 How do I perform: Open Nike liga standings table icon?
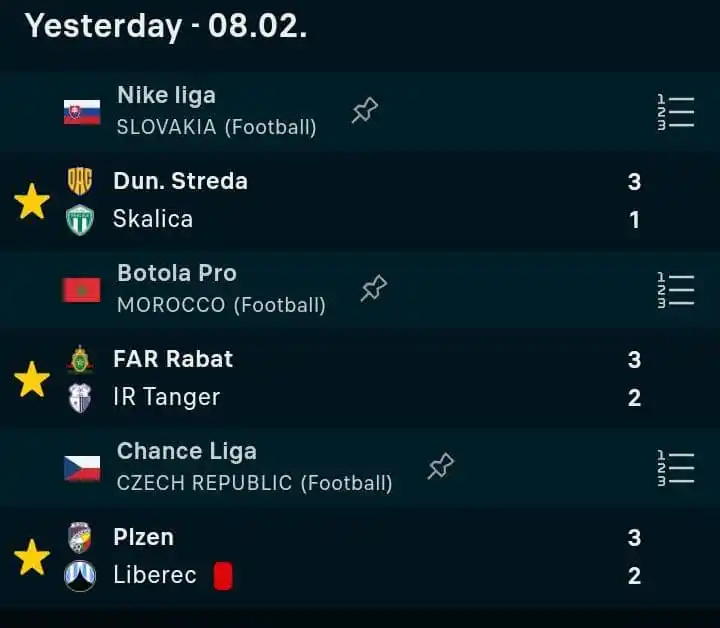coord(675,112)
